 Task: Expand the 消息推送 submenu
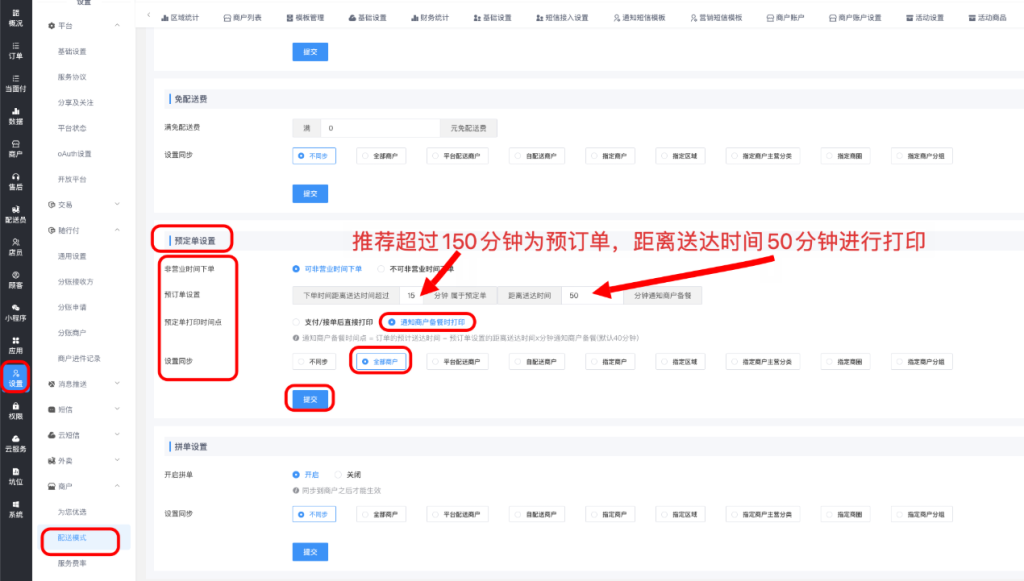click(118, 383)
